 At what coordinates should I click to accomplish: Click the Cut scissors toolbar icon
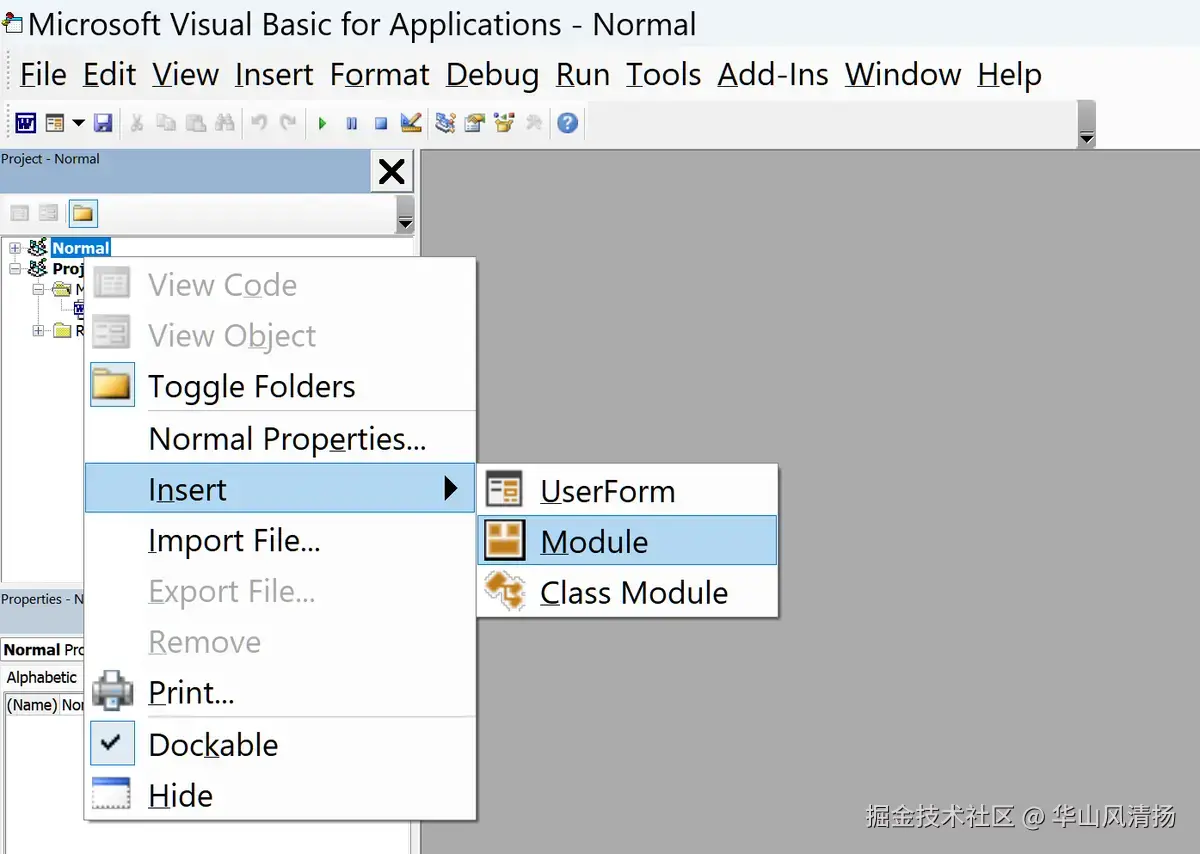click(x=137, y=123)
